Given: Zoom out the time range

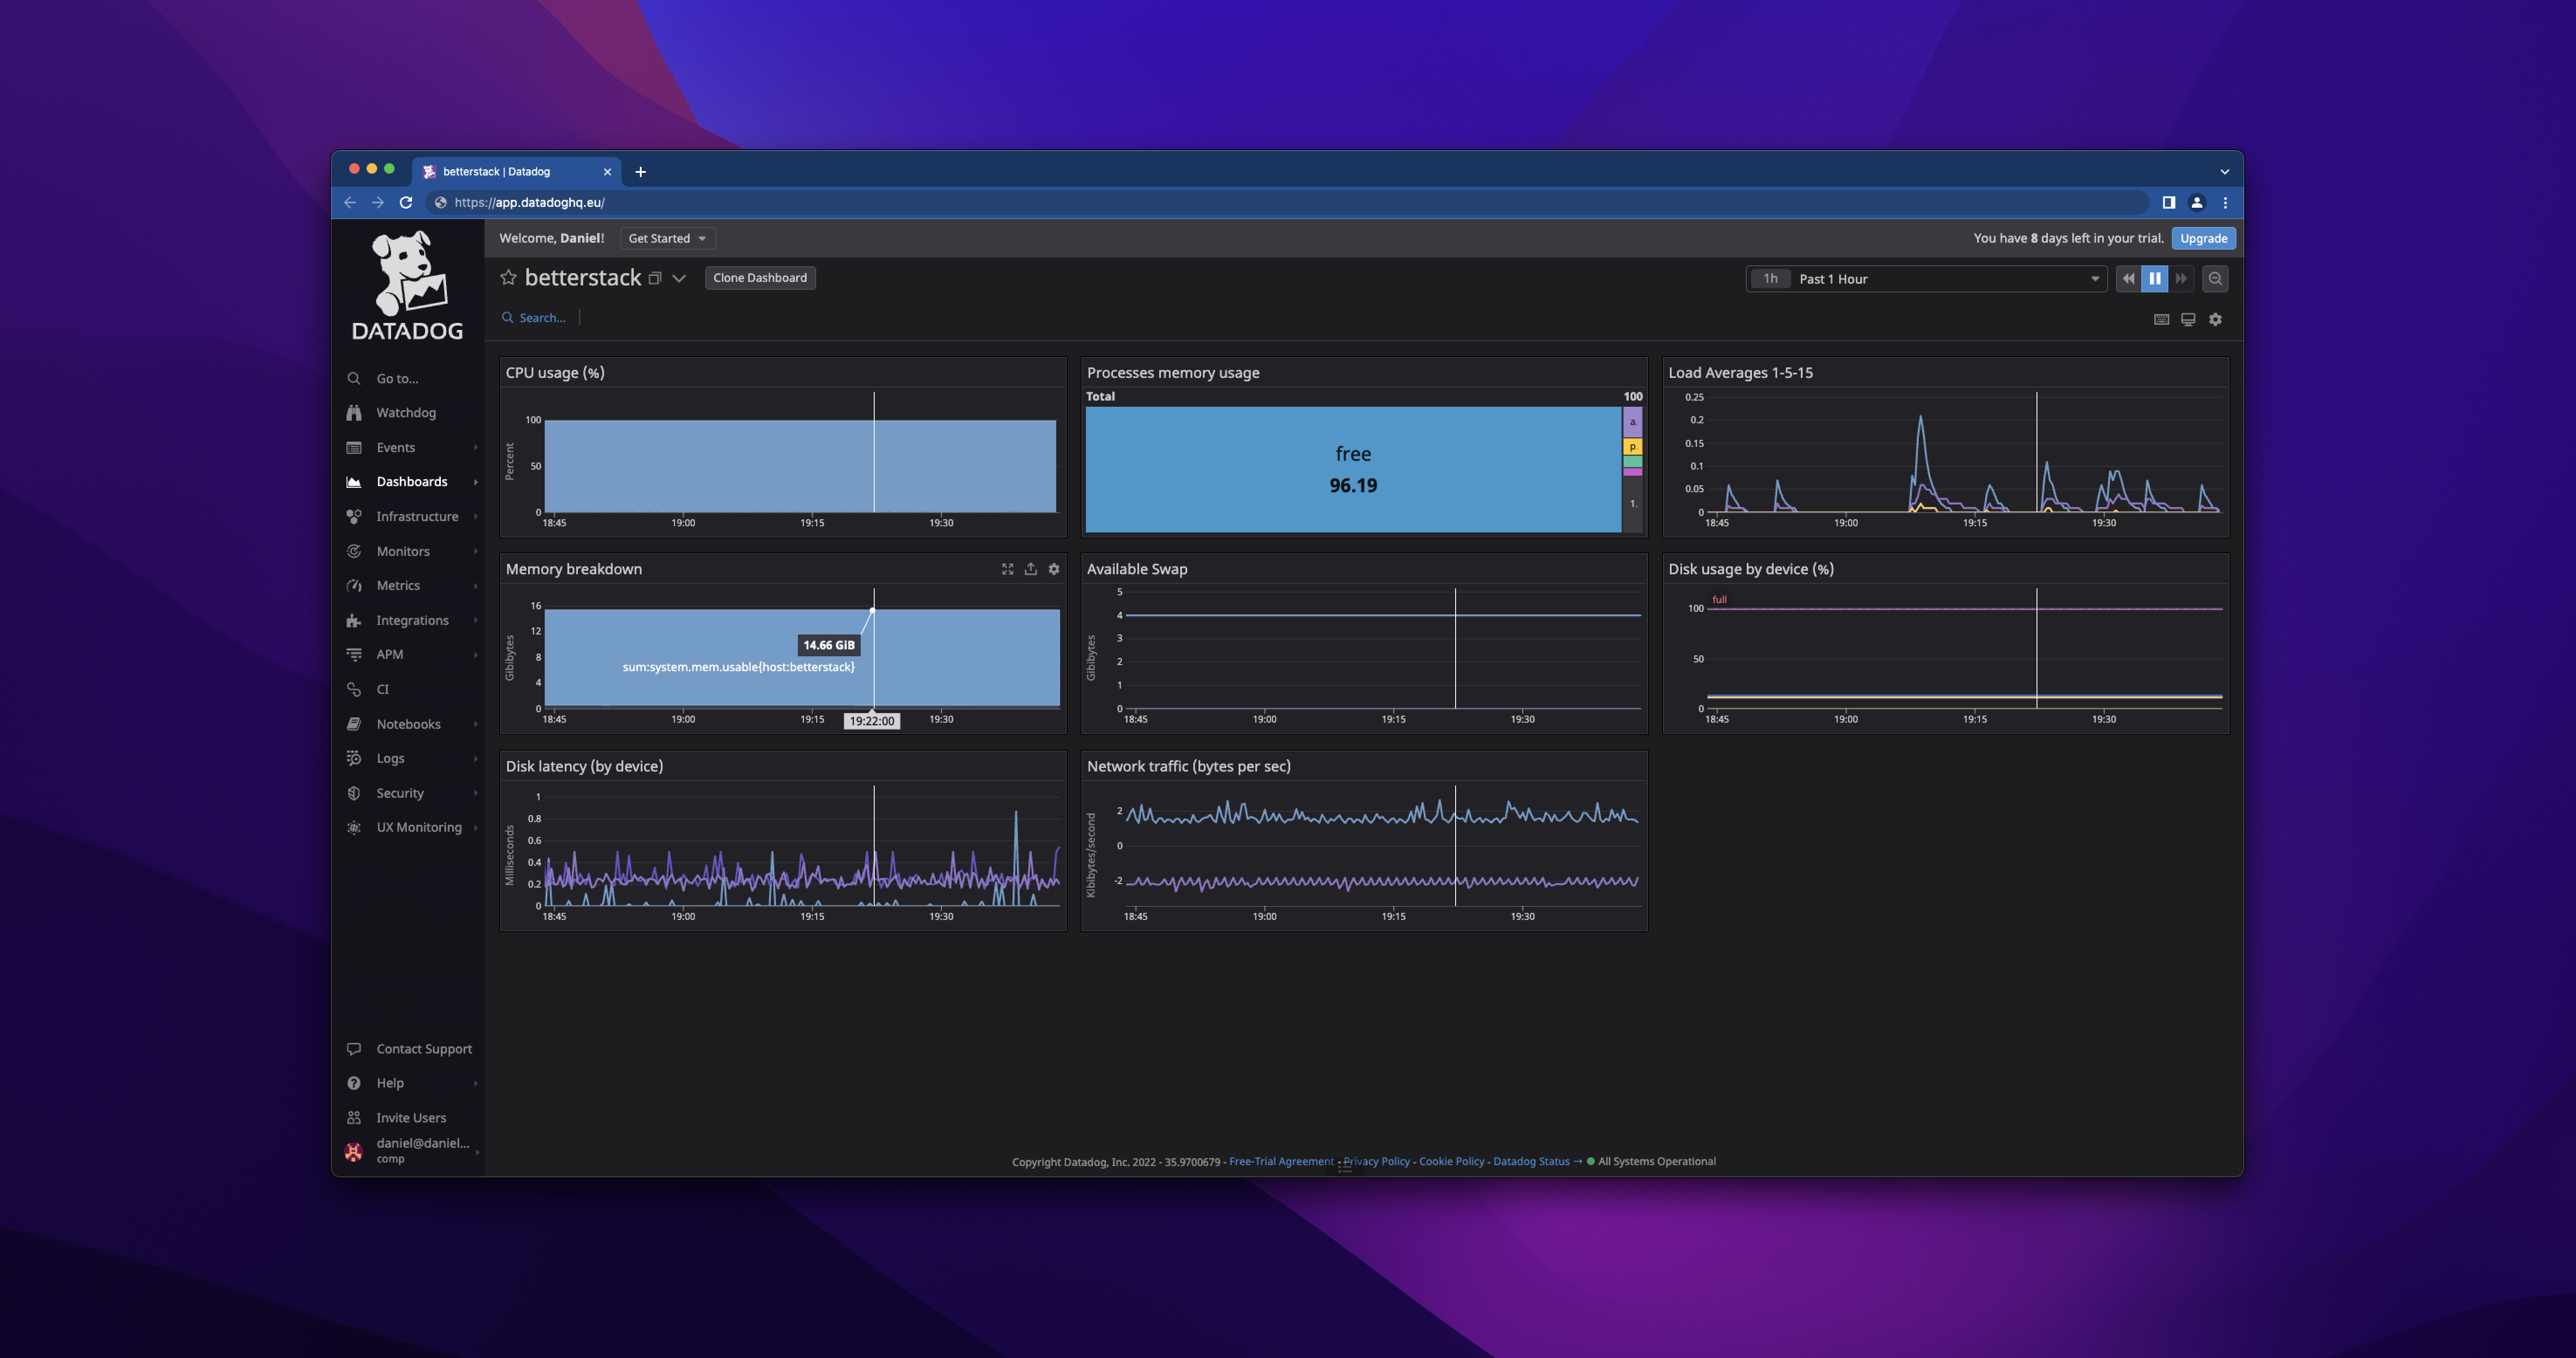Looking at the screenshot, I should pos(2215,279).
